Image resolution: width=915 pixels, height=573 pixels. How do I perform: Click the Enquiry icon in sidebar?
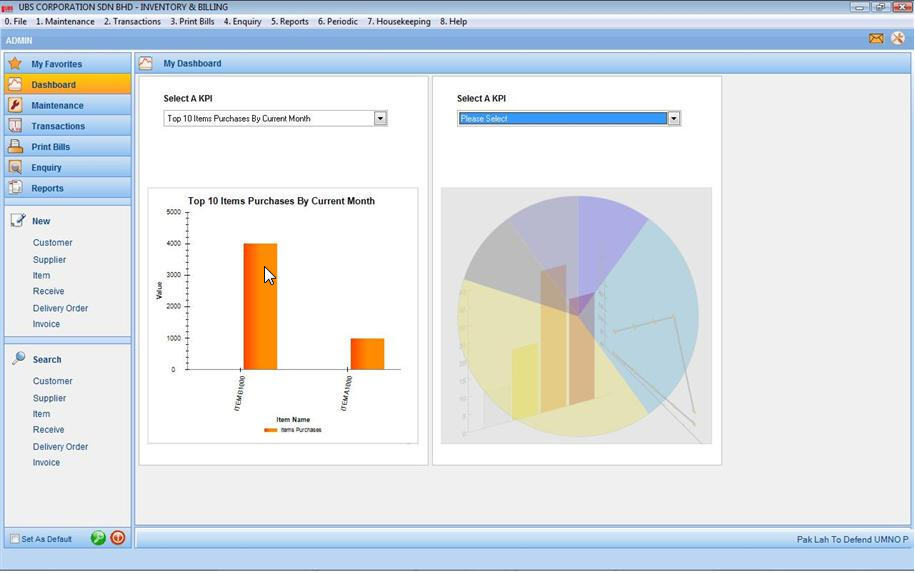point(15,167)
